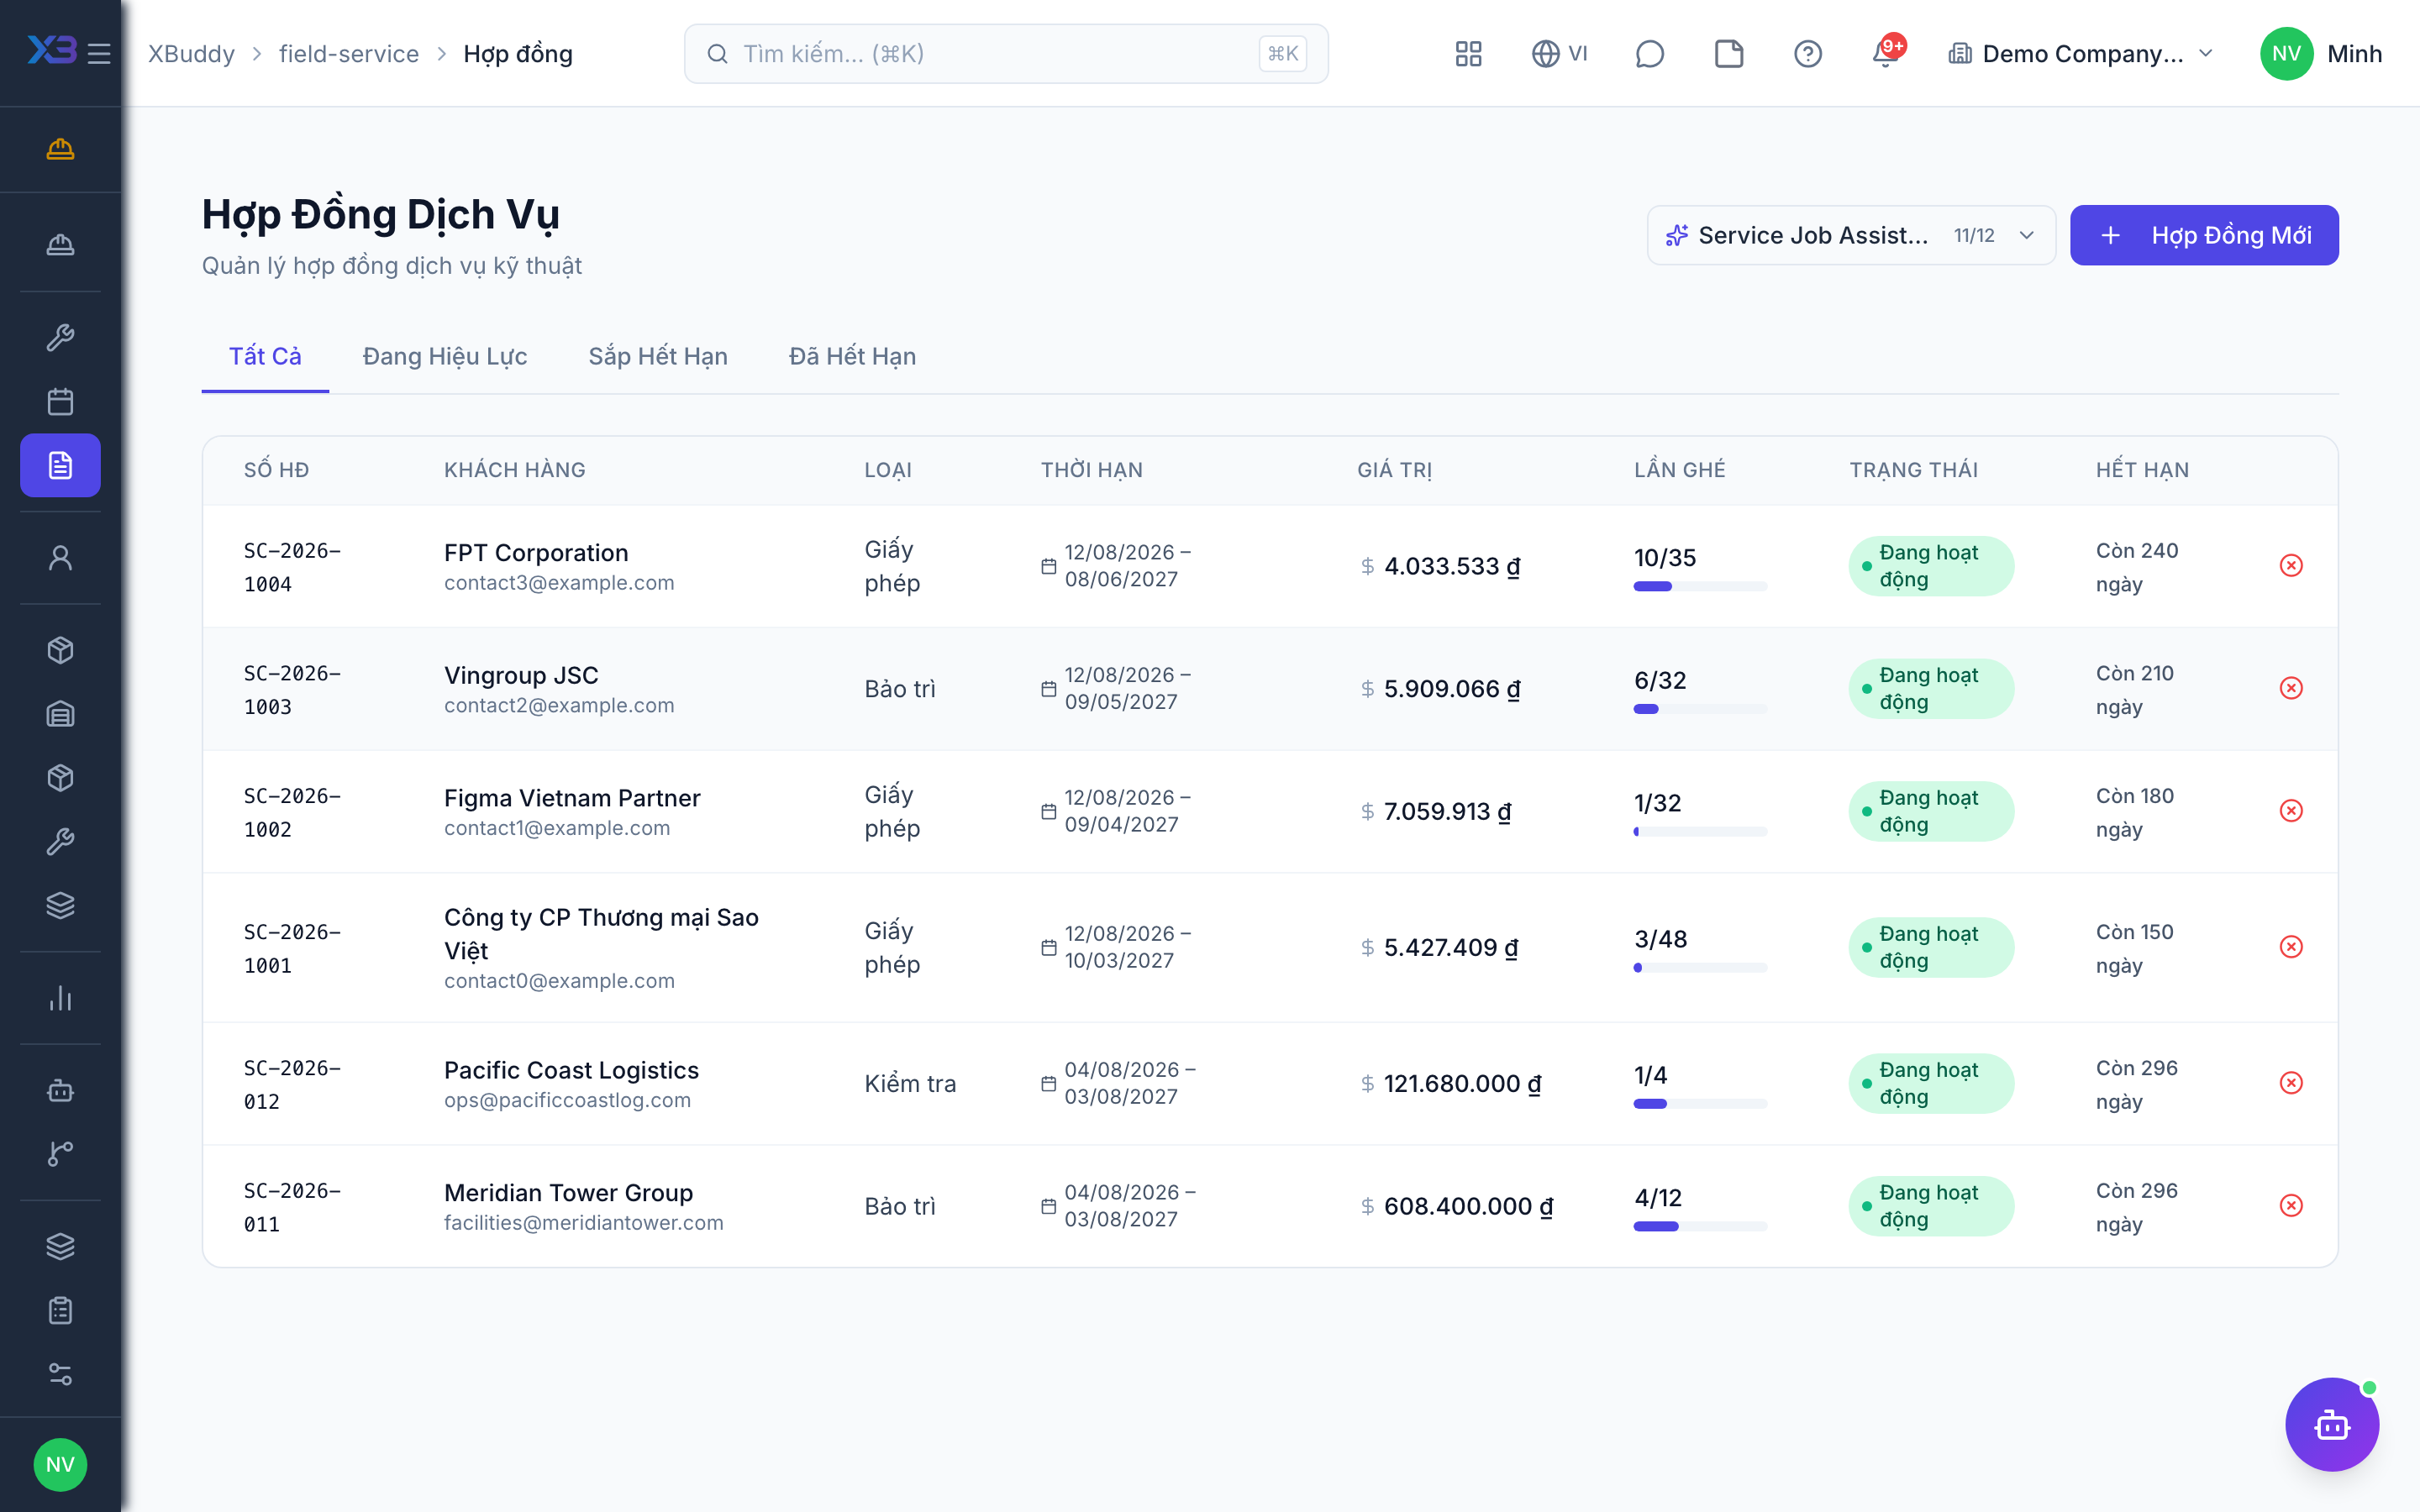Open the apps grid icon
Viewport: 2420px width, 1512px height.
[1468, 53]
